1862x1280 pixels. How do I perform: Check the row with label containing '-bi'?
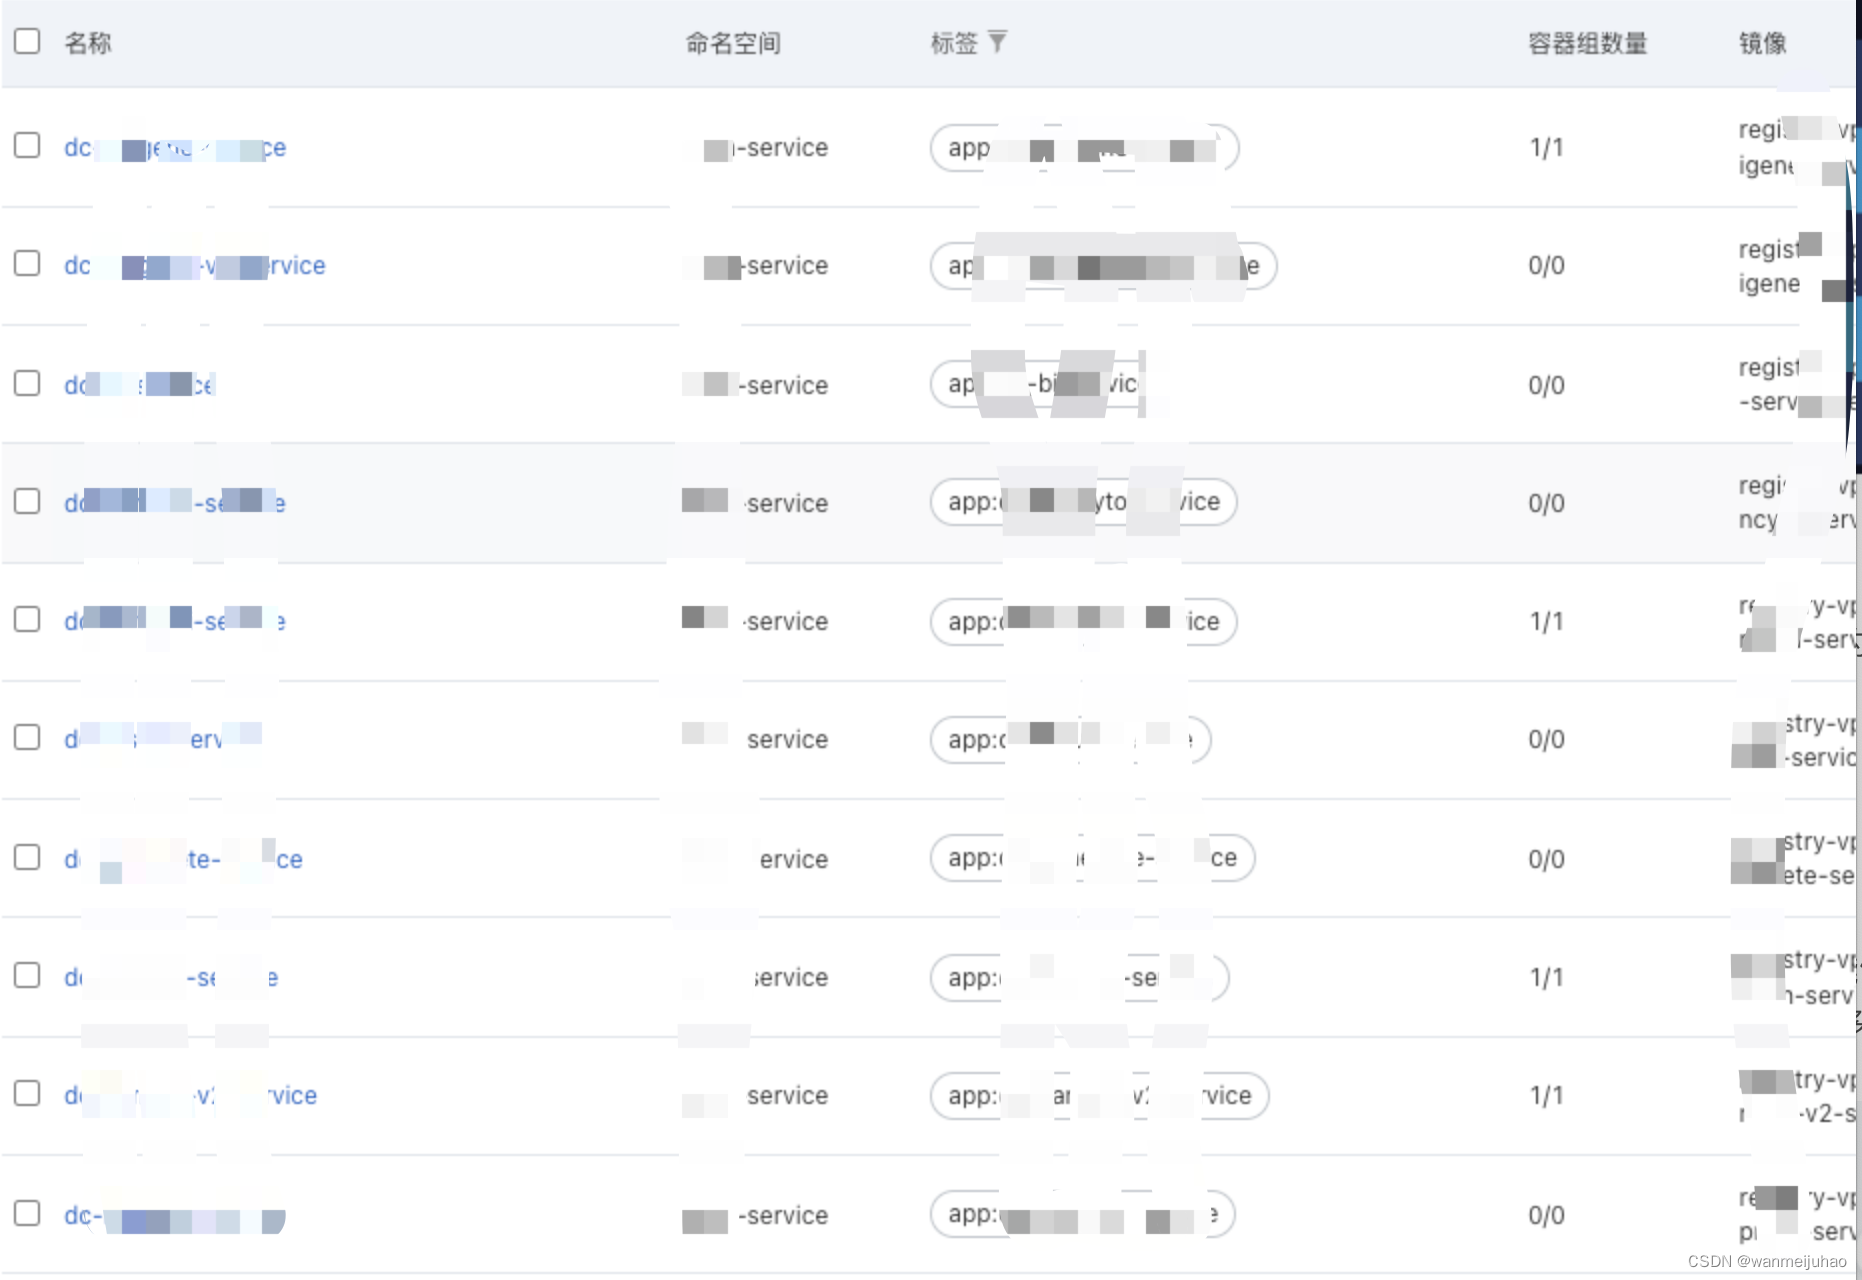click(27, 383)
